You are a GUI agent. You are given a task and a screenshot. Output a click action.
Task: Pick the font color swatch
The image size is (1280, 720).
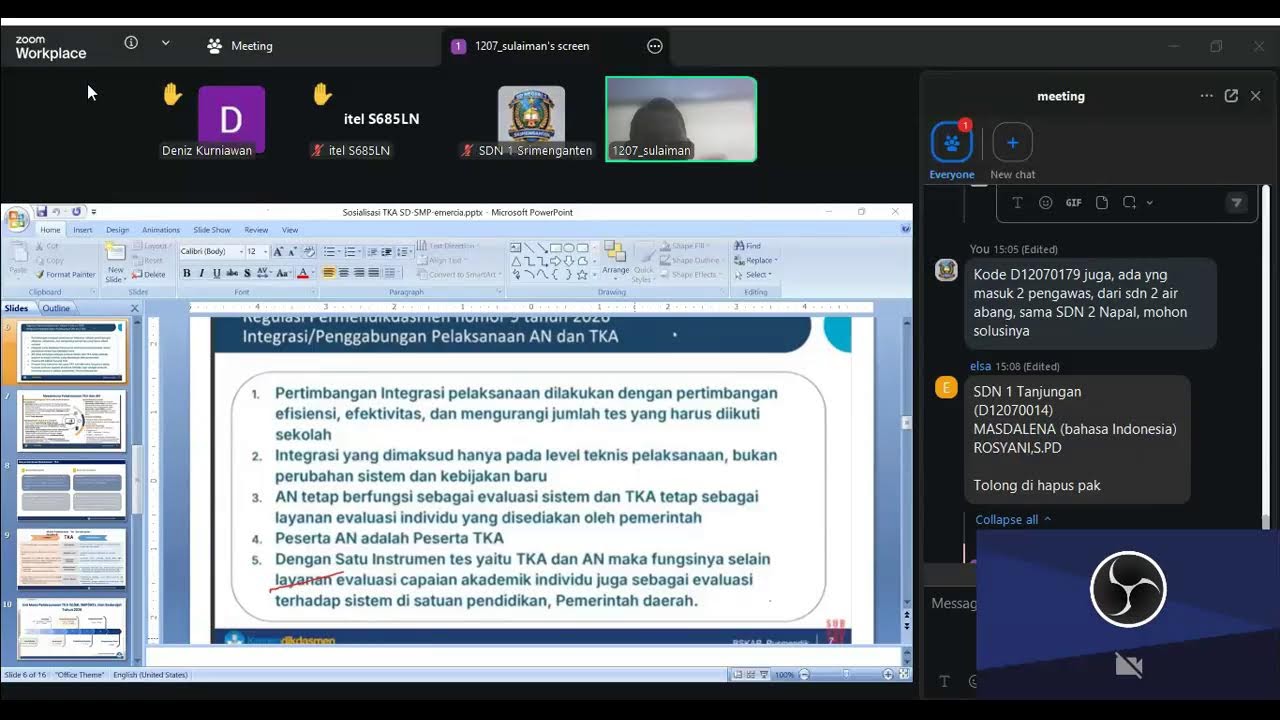coord(304,273)
